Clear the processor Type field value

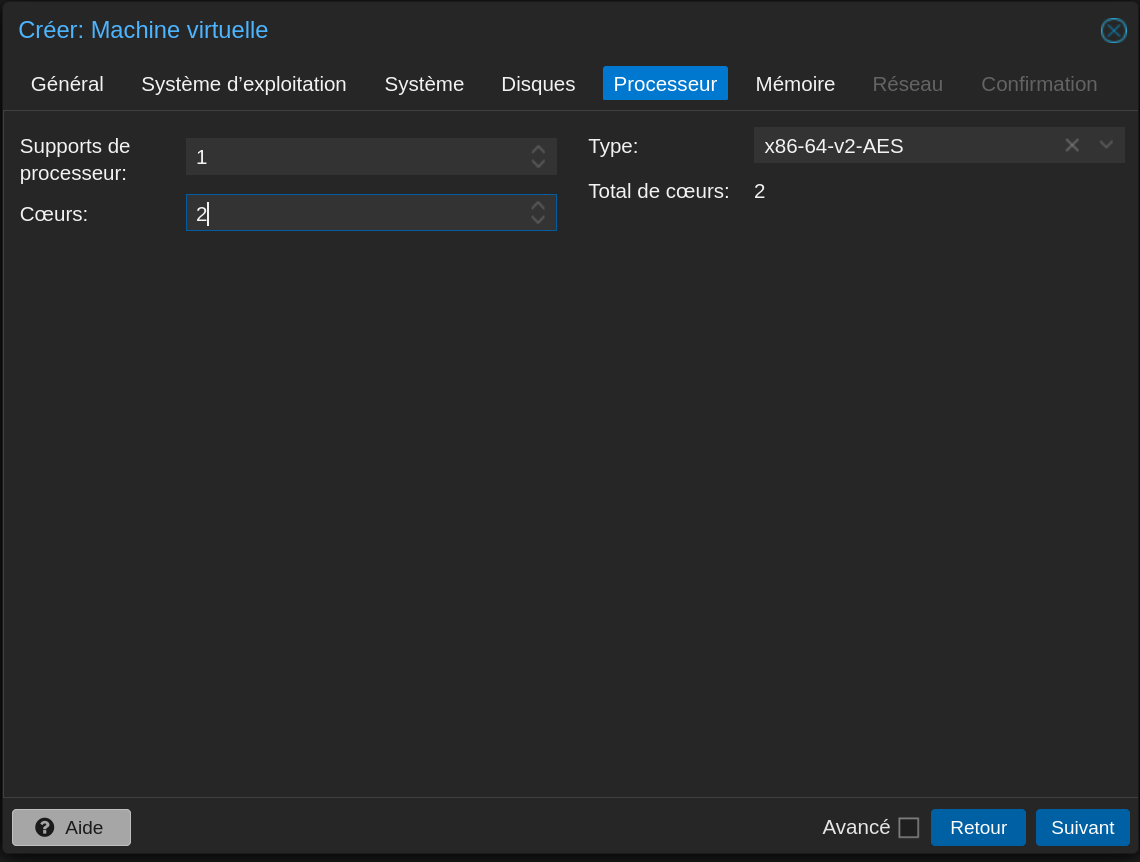pyautogui.click(x=1072, y=145)
